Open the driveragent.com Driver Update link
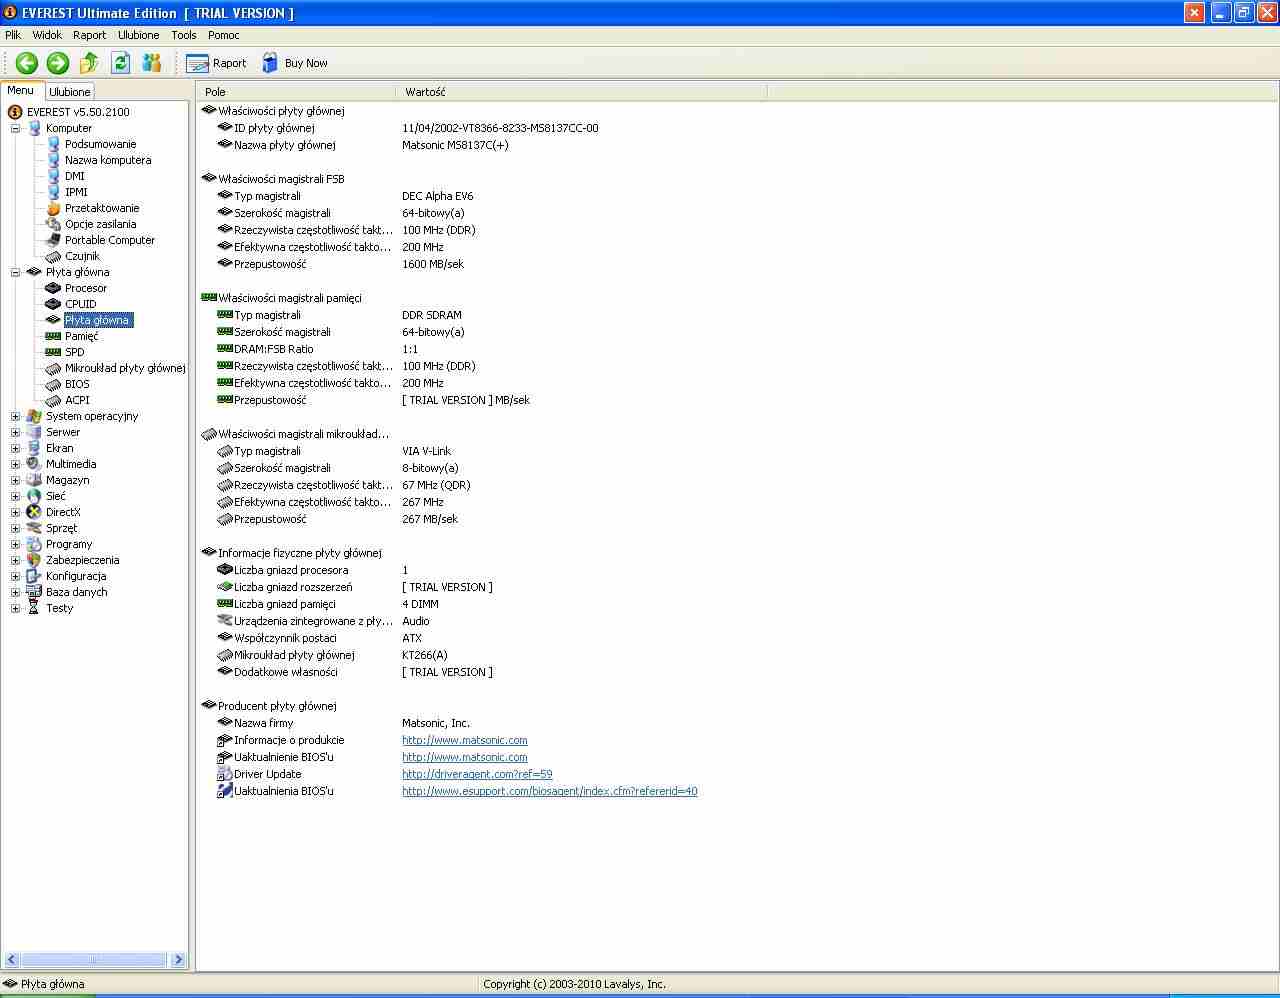 click(477, 774)
